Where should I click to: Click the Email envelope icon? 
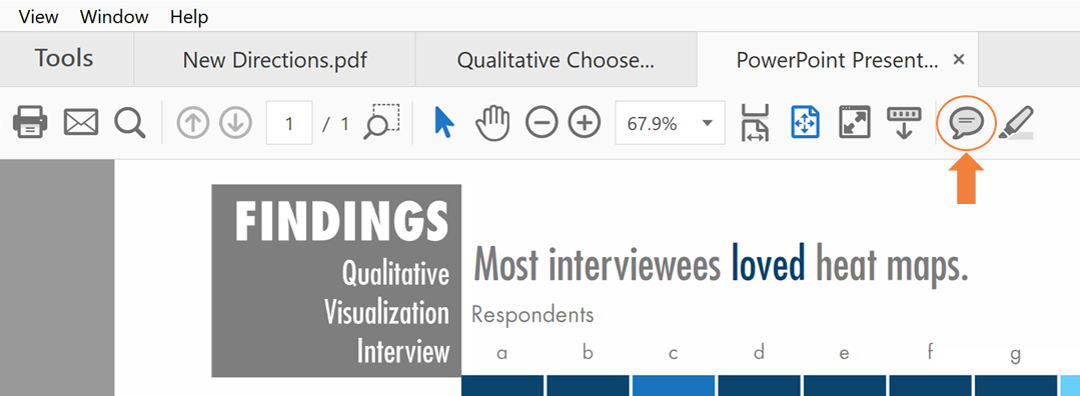click(81, 123)
